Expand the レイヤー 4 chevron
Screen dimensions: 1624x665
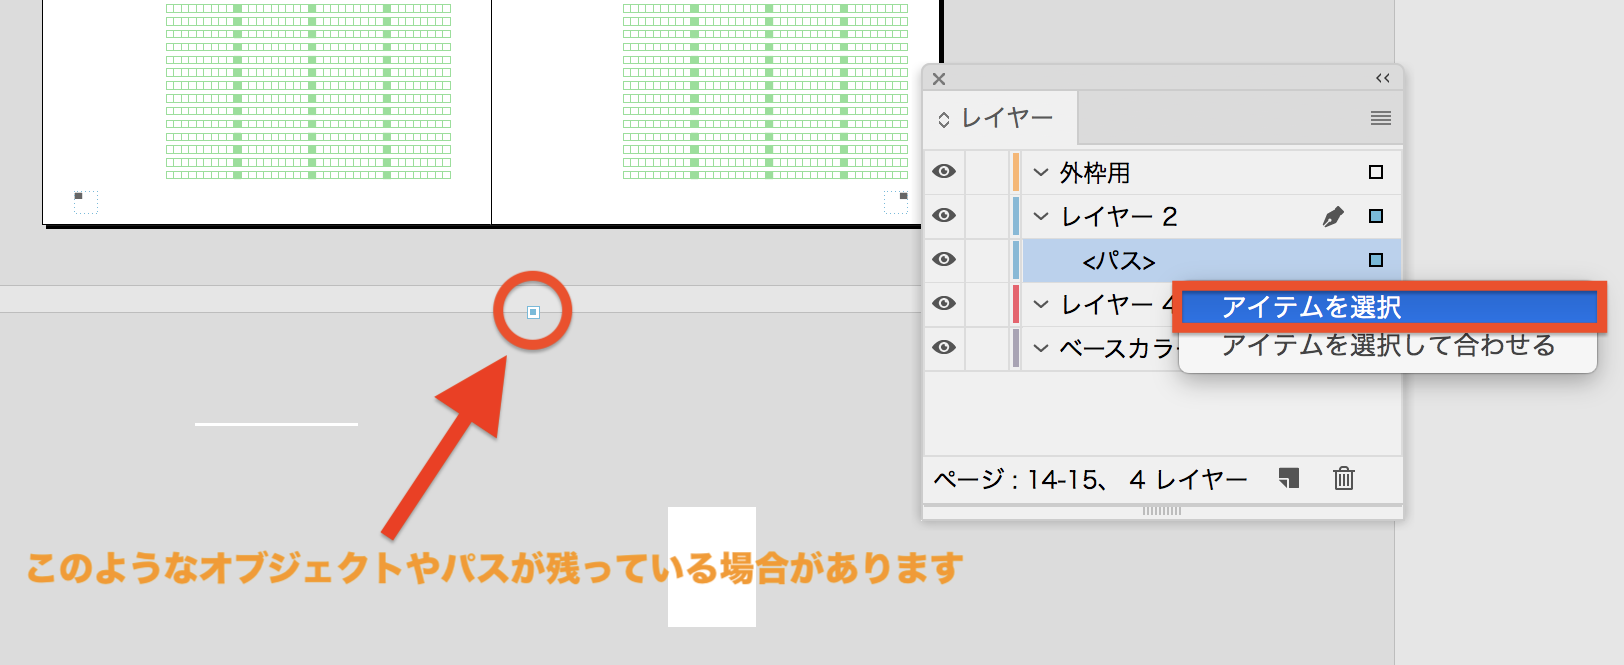(x=1041, y=304)
